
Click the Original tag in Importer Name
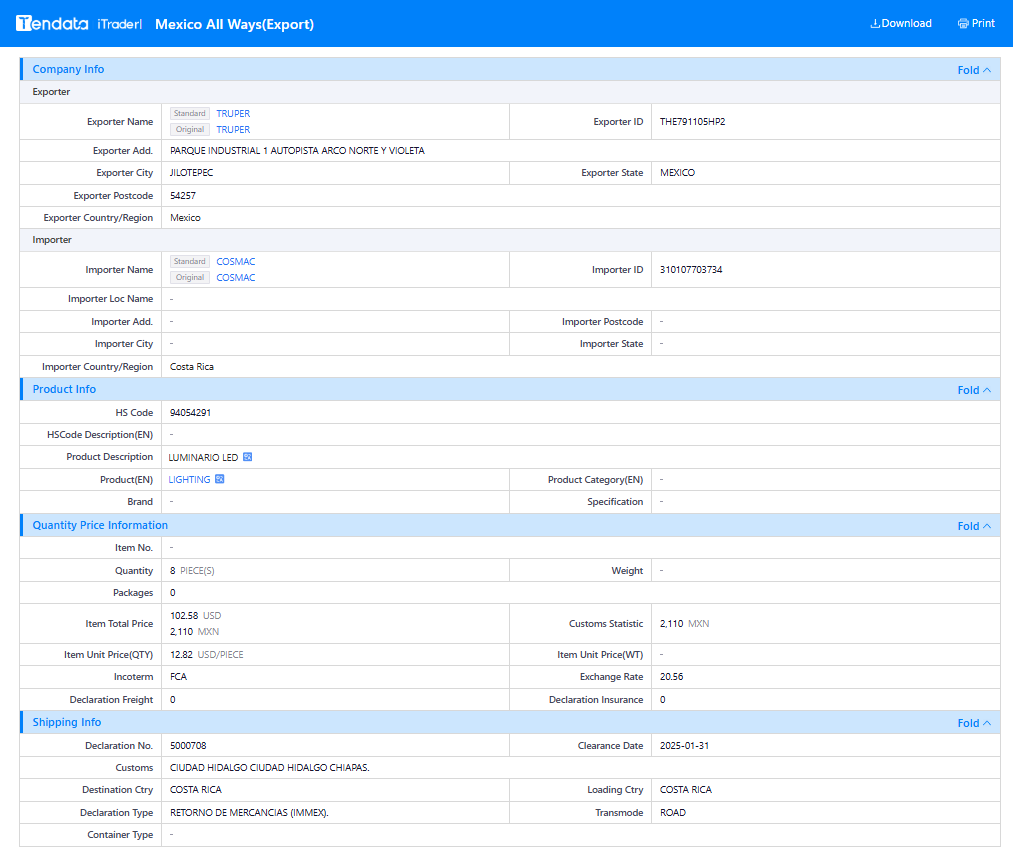189,277
